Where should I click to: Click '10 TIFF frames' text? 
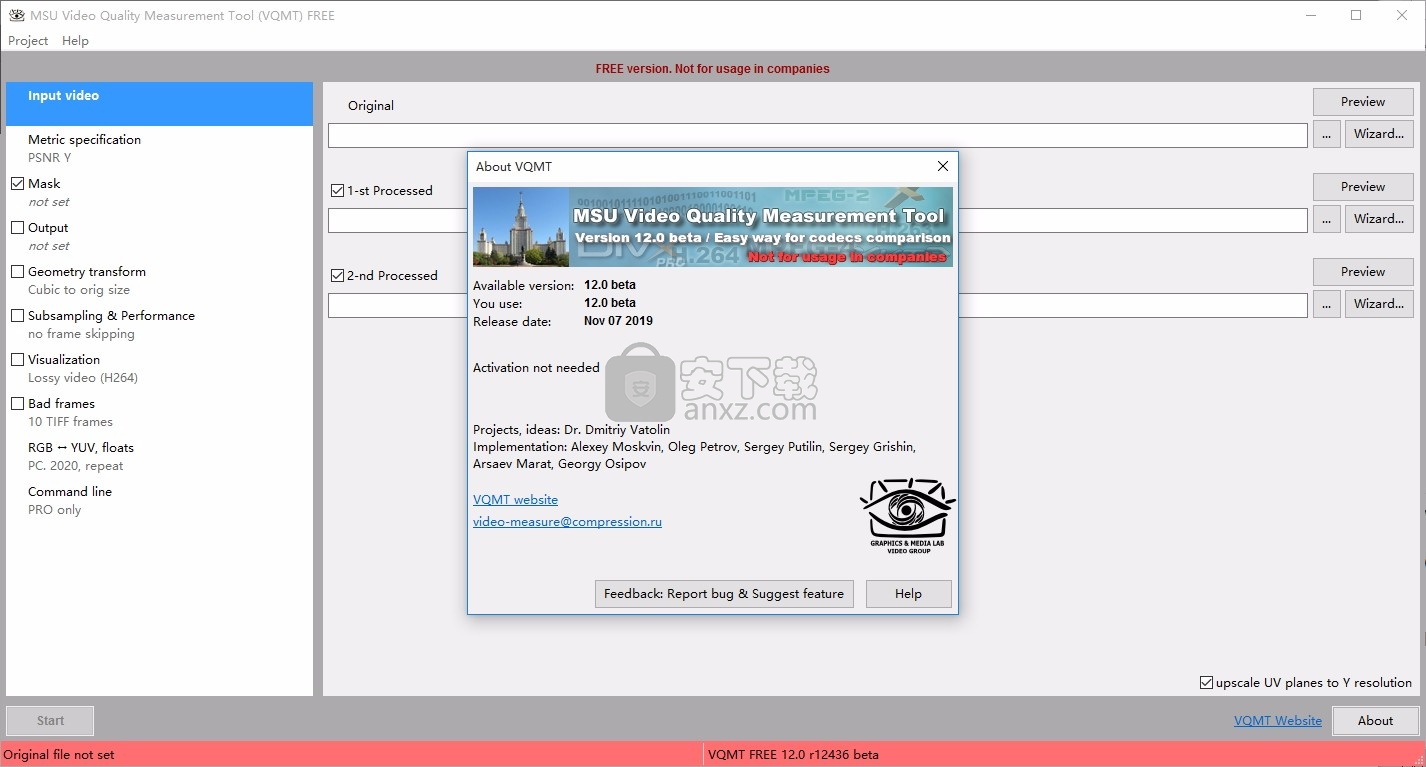pyautogui.click(x=70, y=422)
